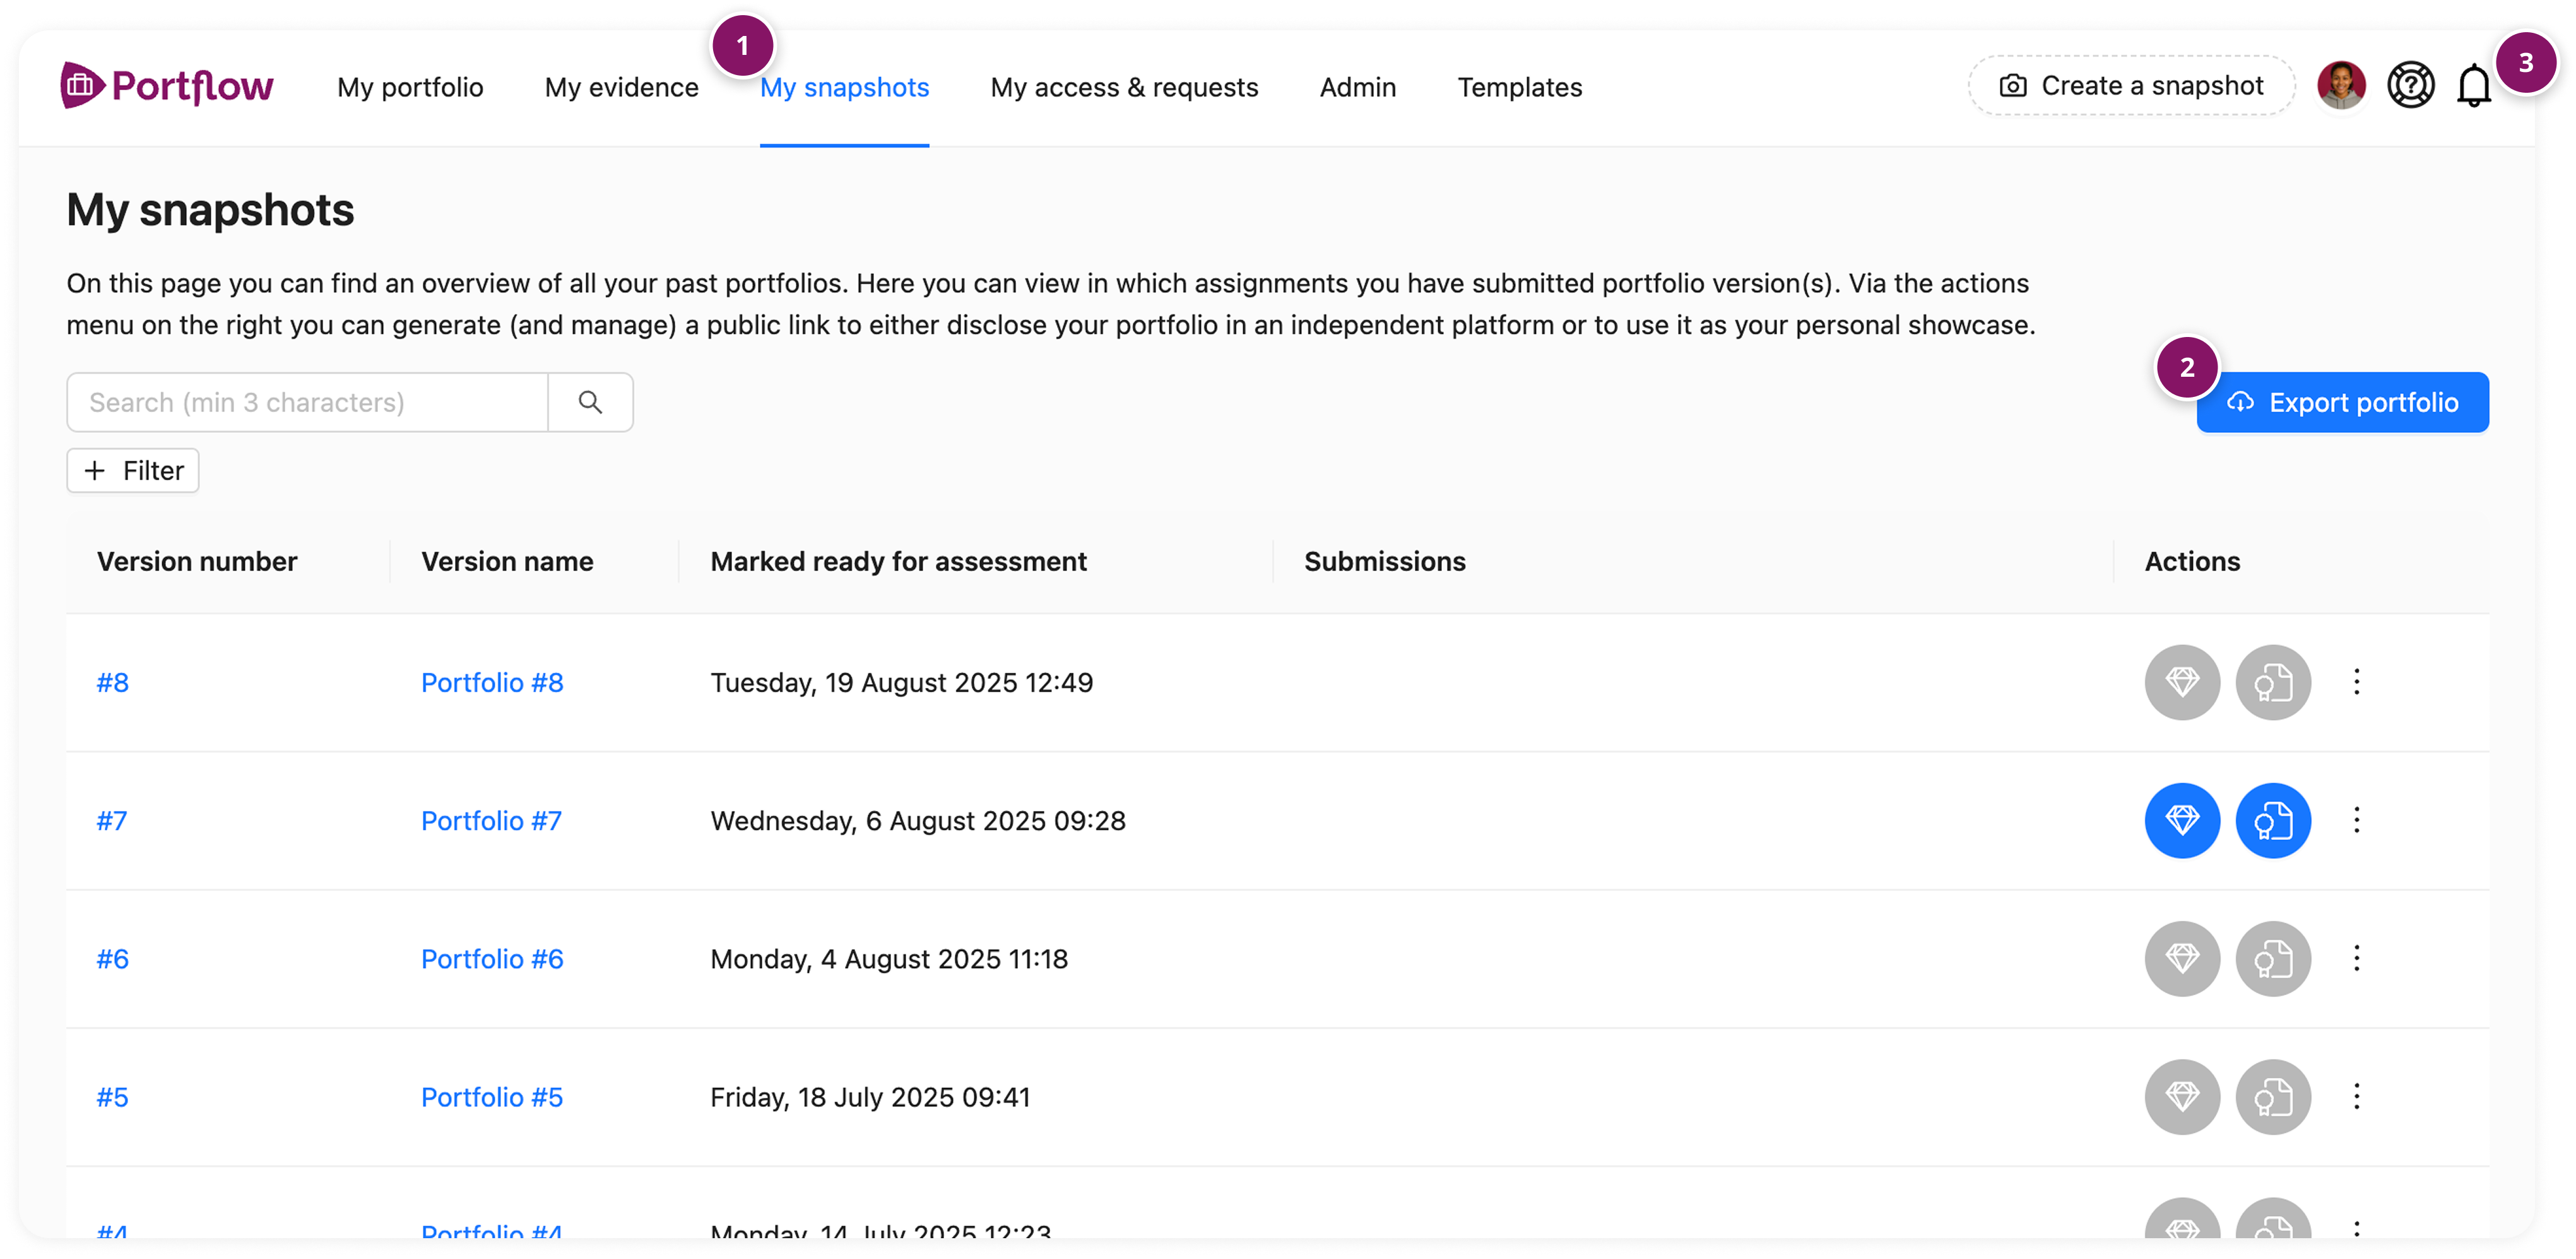The width and height of the screenshot is (2576, 1259).
Task: Click the user profile avatar
Action: [2341, 86]
